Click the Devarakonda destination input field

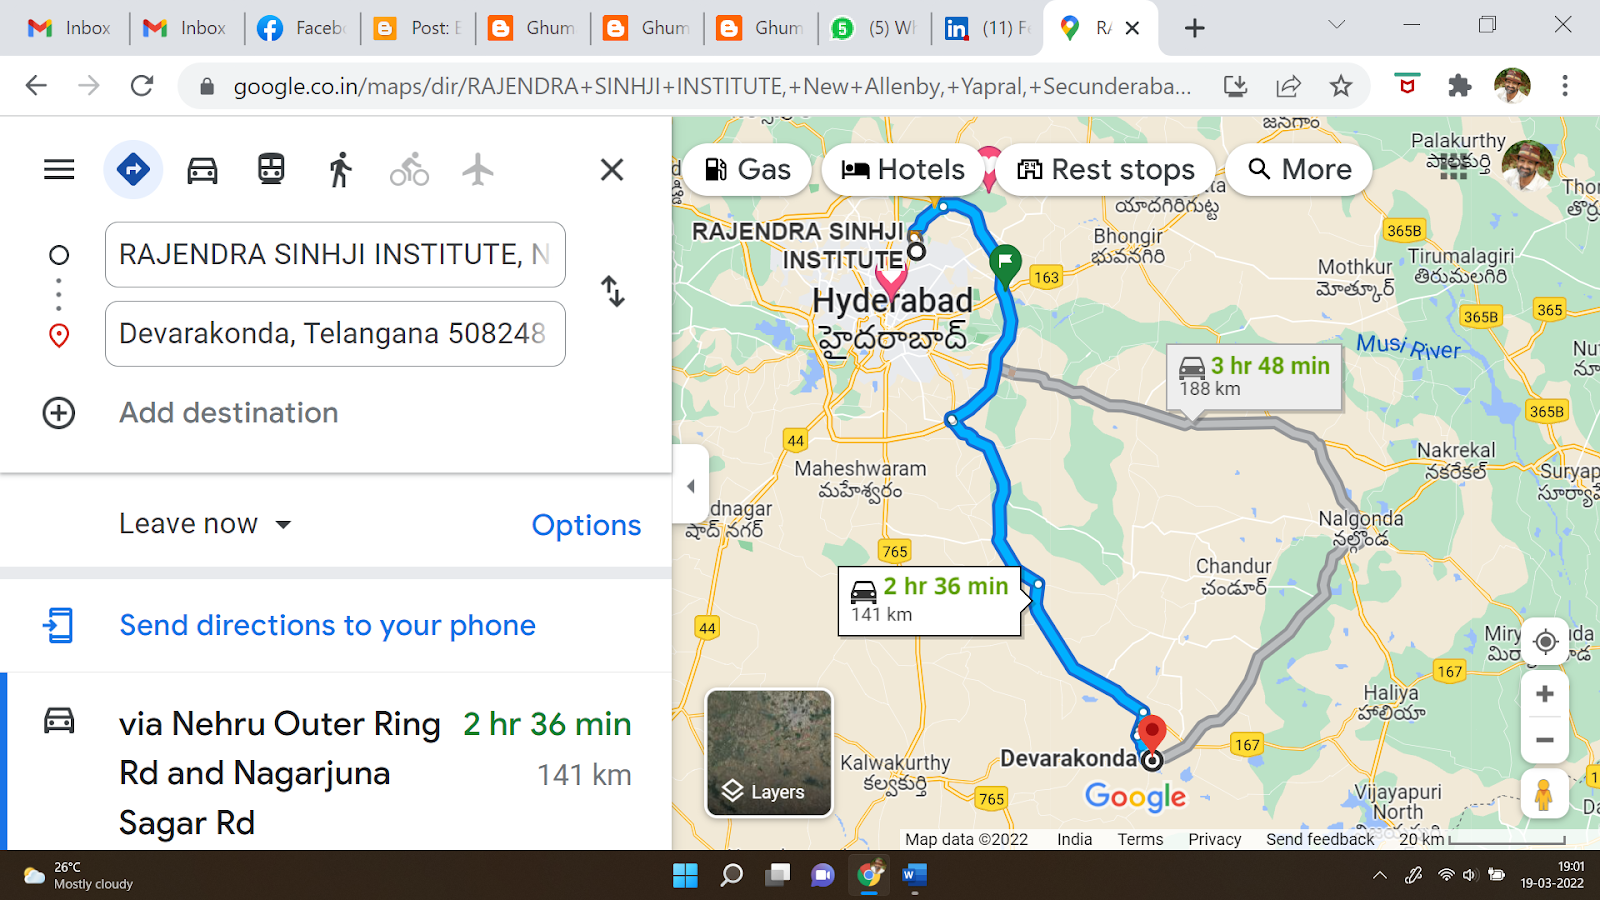[x=335, y=334]
